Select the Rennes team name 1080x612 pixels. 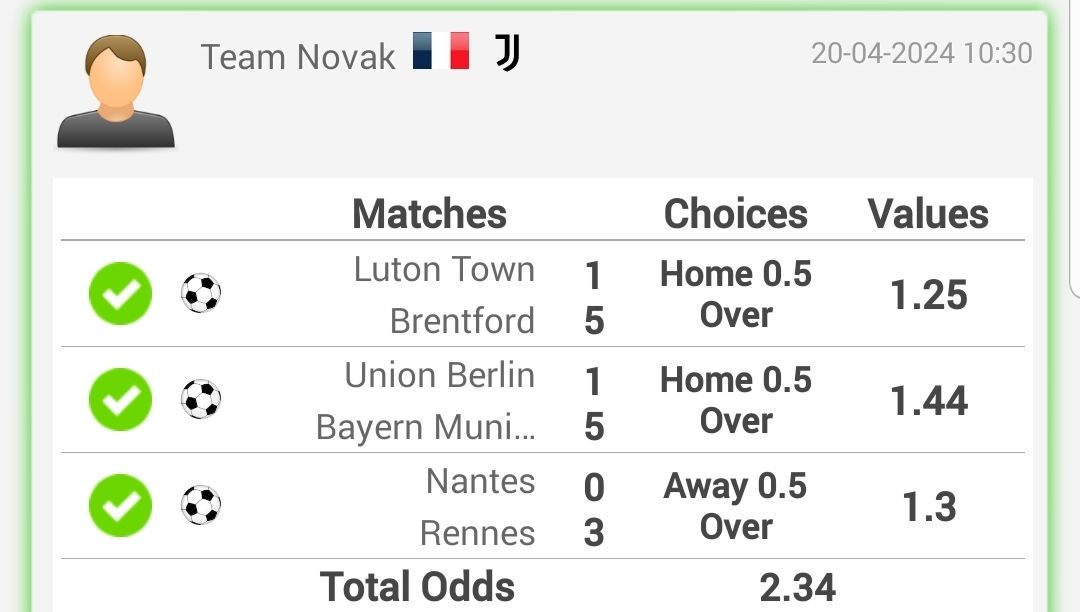click(477, 533)
